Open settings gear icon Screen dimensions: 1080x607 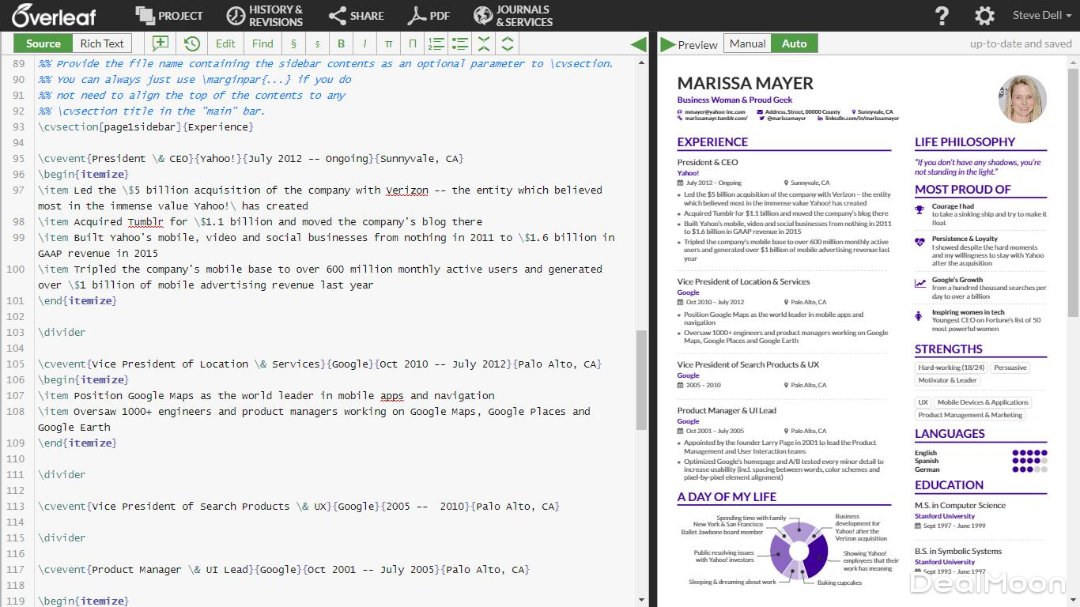coord(985,16)
